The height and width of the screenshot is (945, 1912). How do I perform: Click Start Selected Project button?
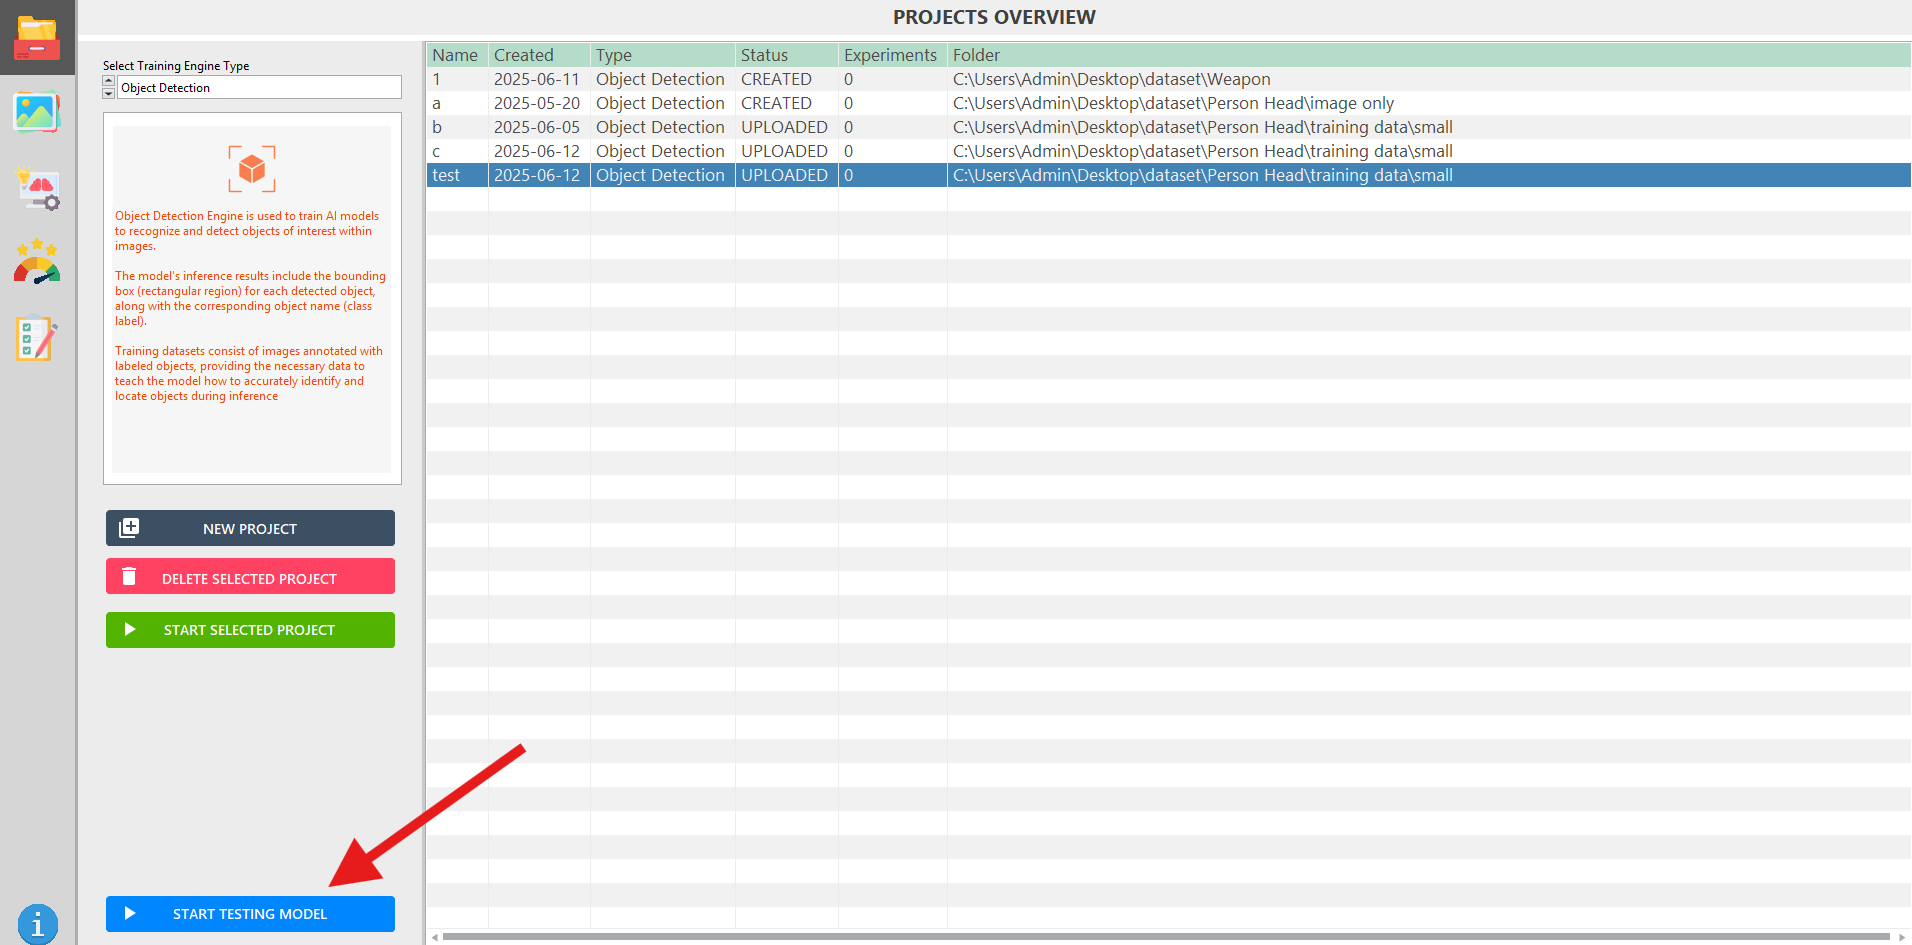250,630
